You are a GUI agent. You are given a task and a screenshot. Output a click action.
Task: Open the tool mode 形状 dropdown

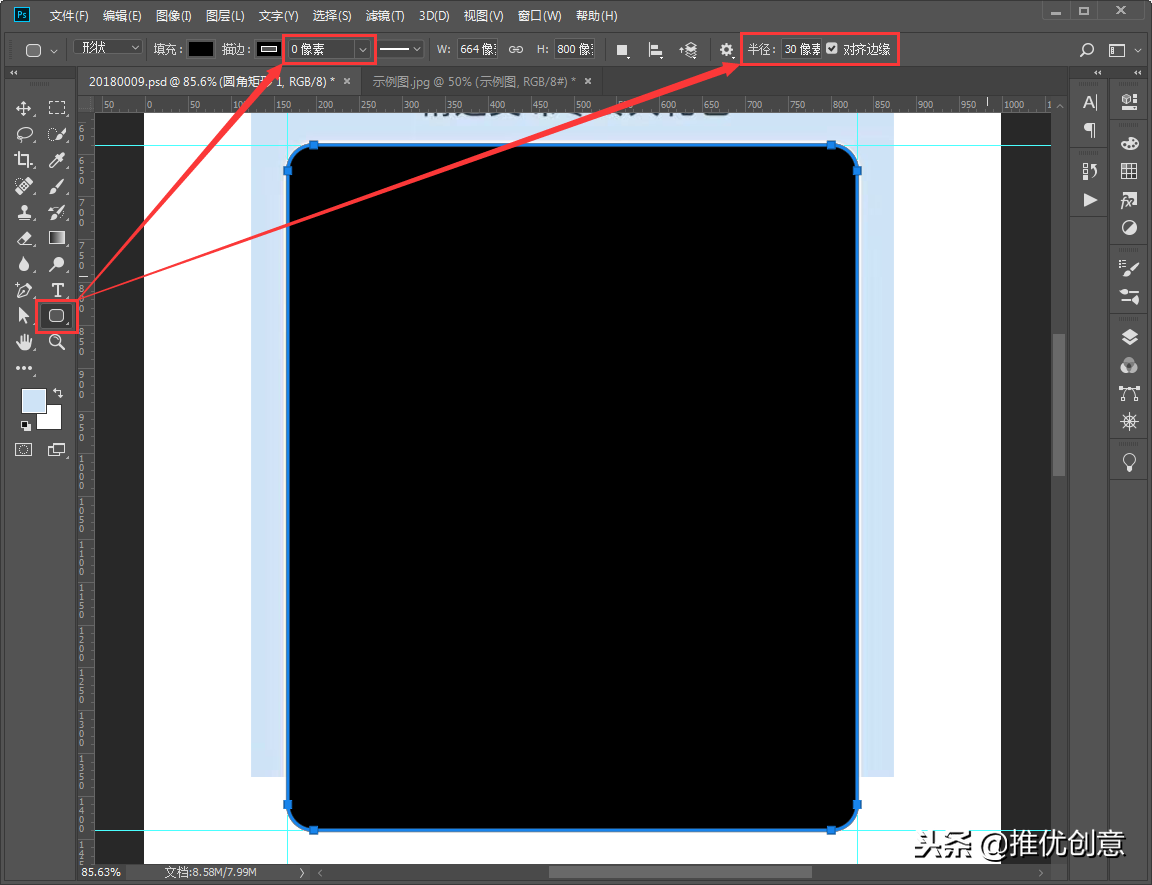coord(107,48)
